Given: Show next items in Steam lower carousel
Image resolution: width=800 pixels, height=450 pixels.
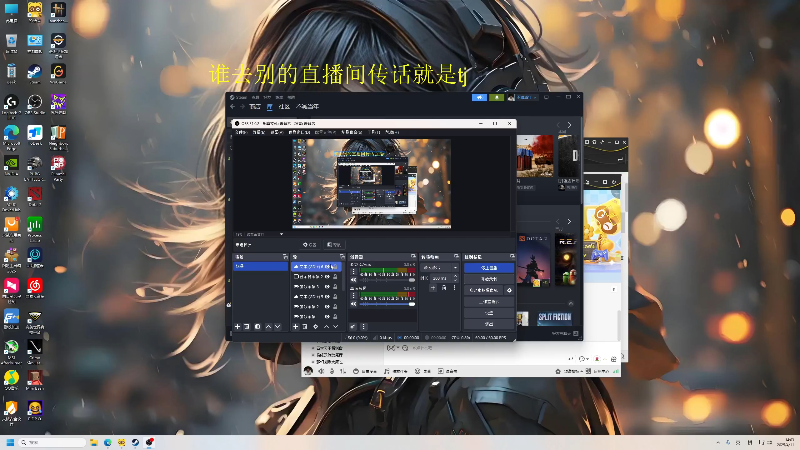Looking at the screenshot, I should (569, 222).
